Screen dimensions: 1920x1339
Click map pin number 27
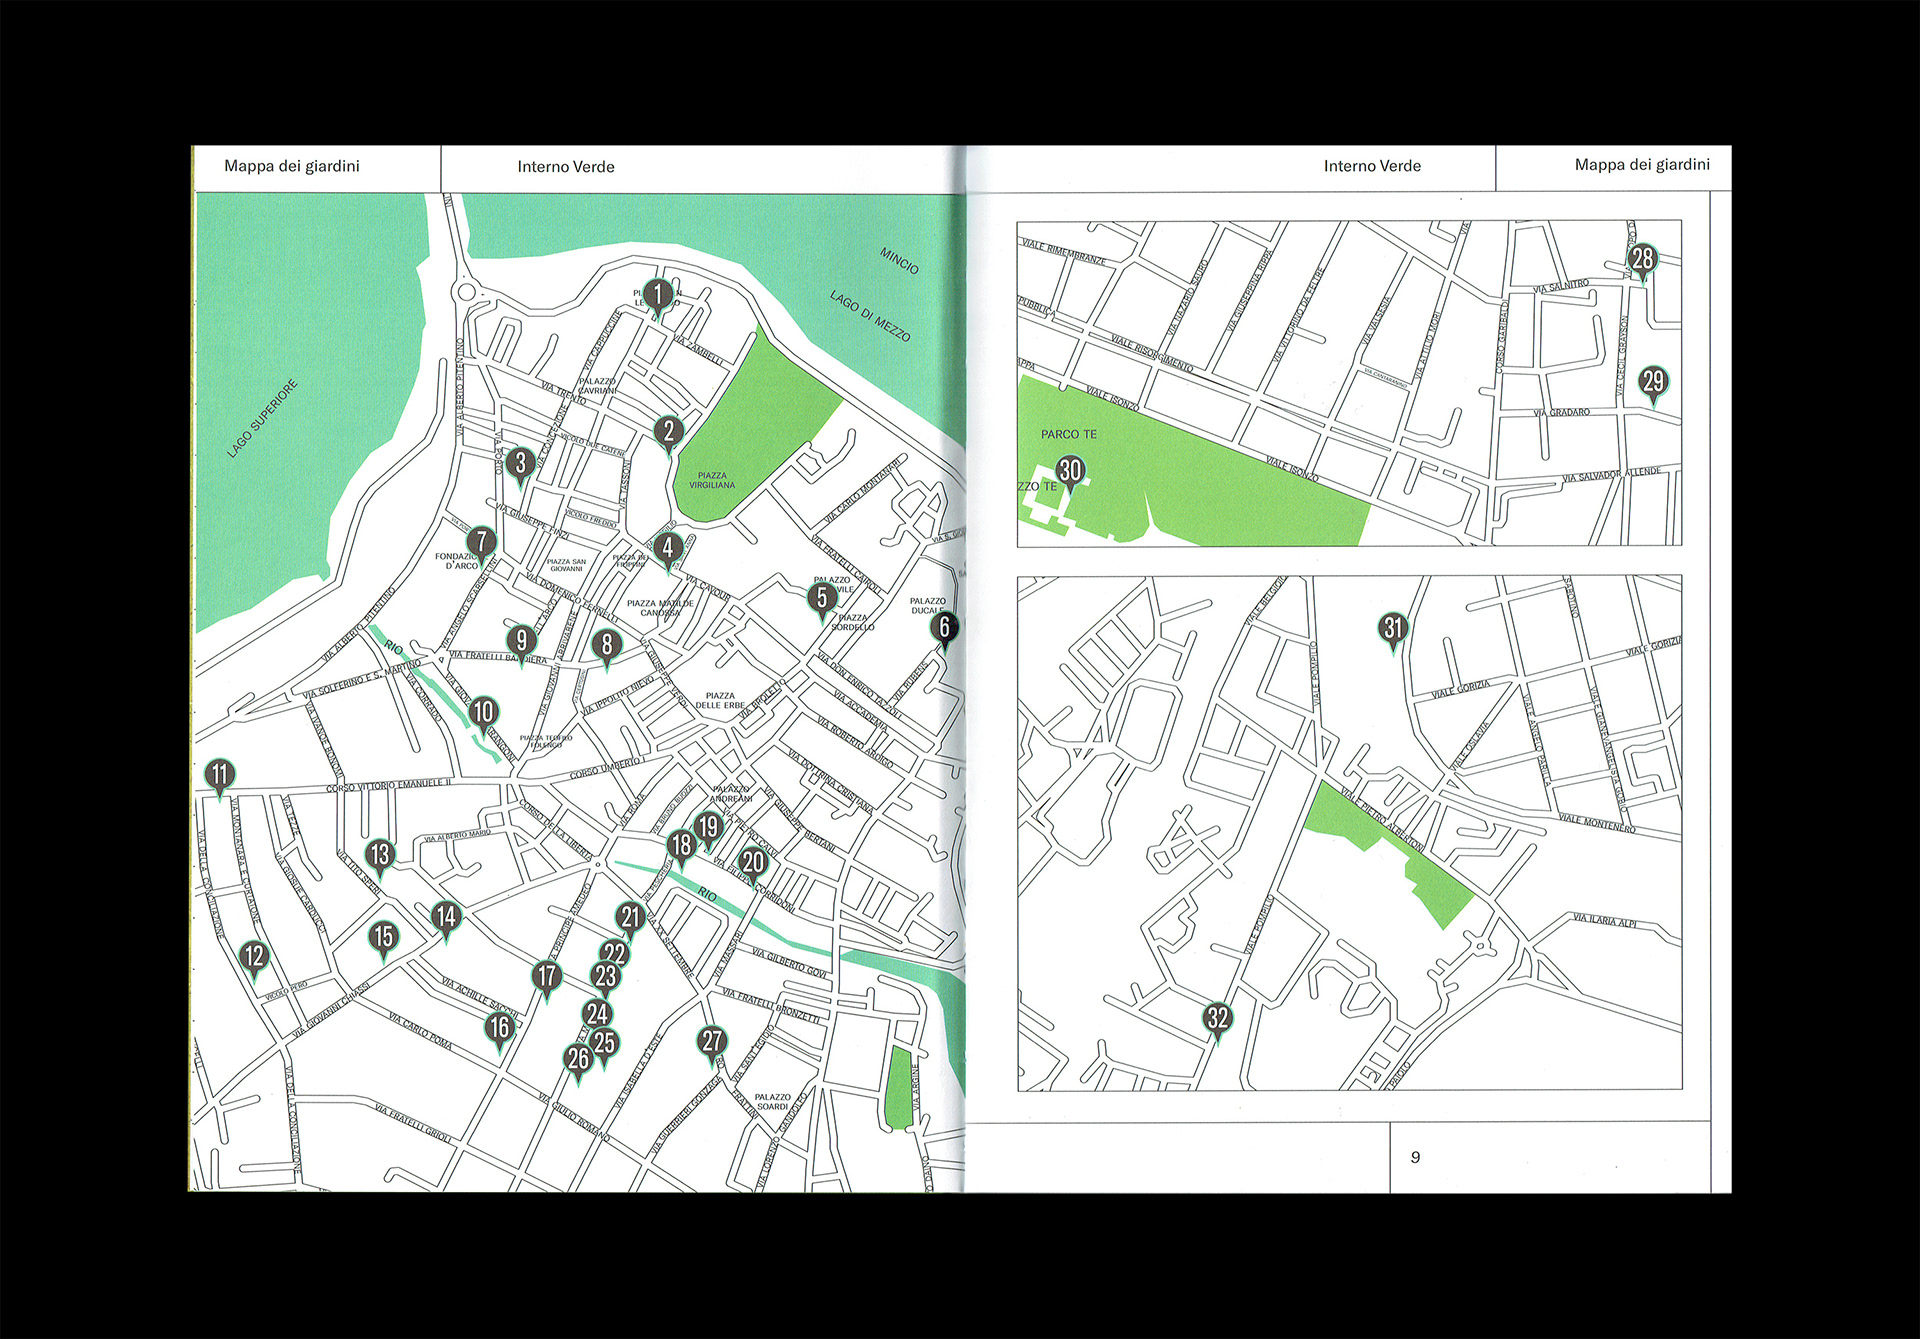pos(712,1041)
